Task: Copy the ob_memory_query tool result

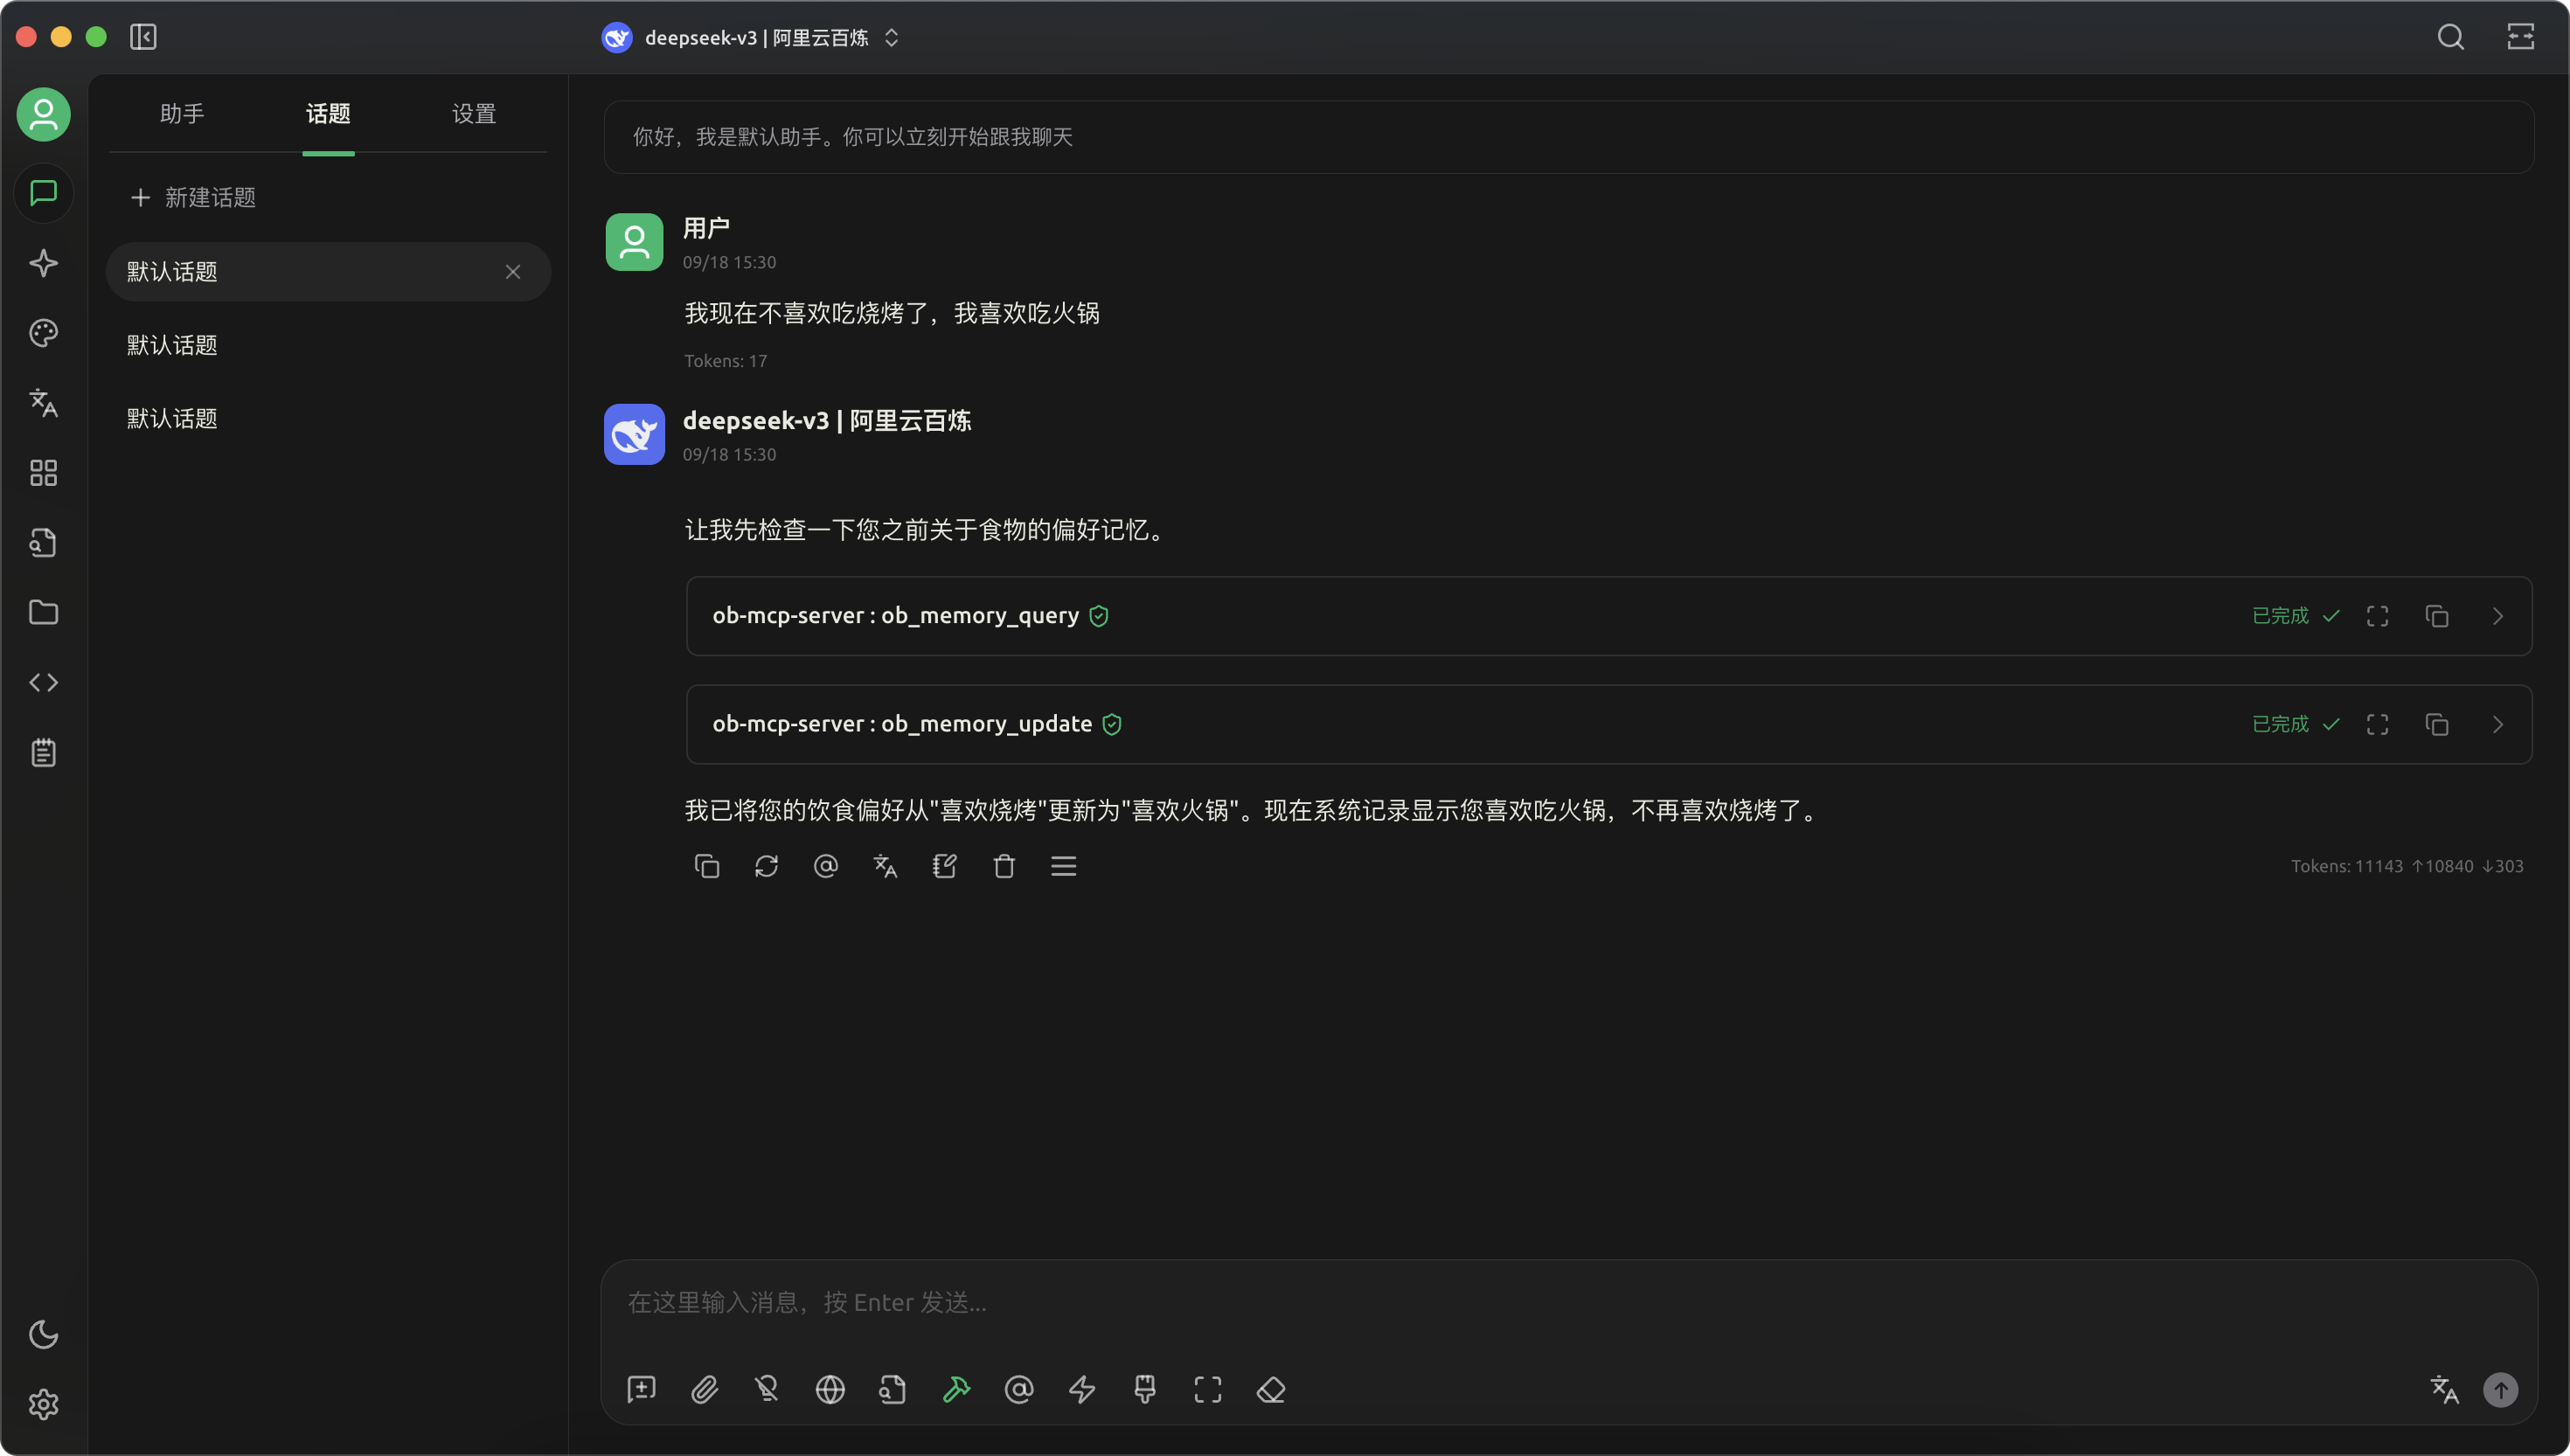Action: point(2437,616)
